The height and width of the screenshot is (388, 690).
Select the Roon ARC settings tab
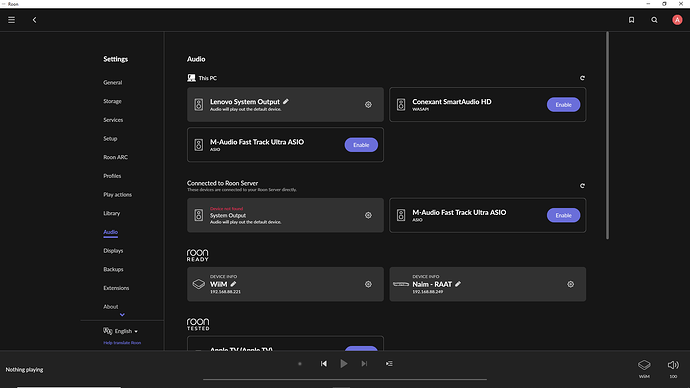[115, 157]
